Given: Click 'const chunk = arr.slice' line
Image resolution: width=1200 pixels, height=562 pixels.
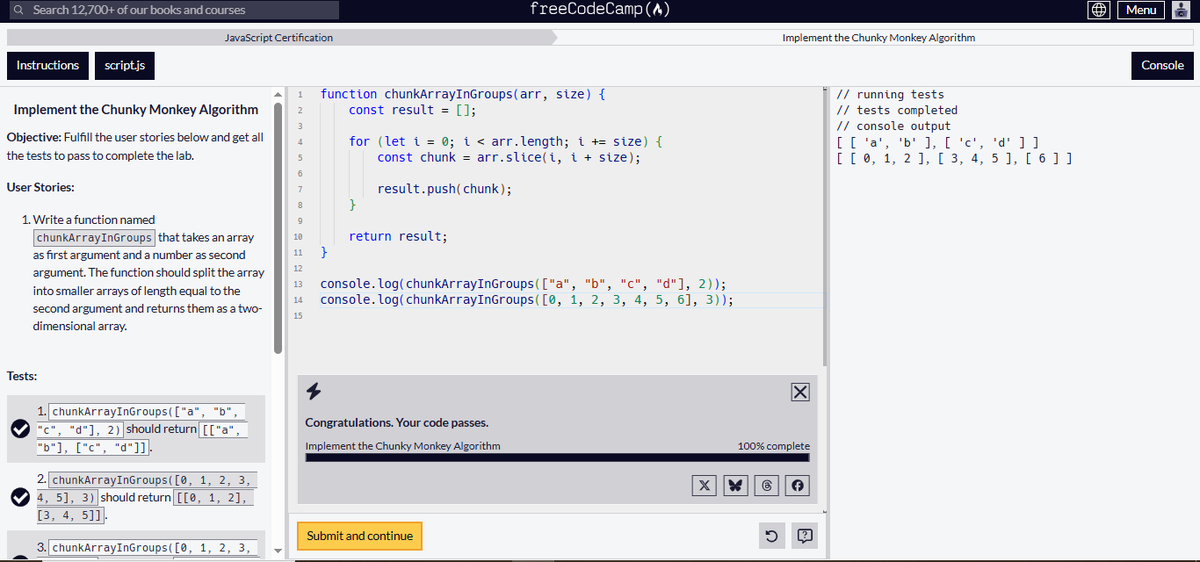Looking at the screenshot, I should pyautogui.click(x=509, y=157).
